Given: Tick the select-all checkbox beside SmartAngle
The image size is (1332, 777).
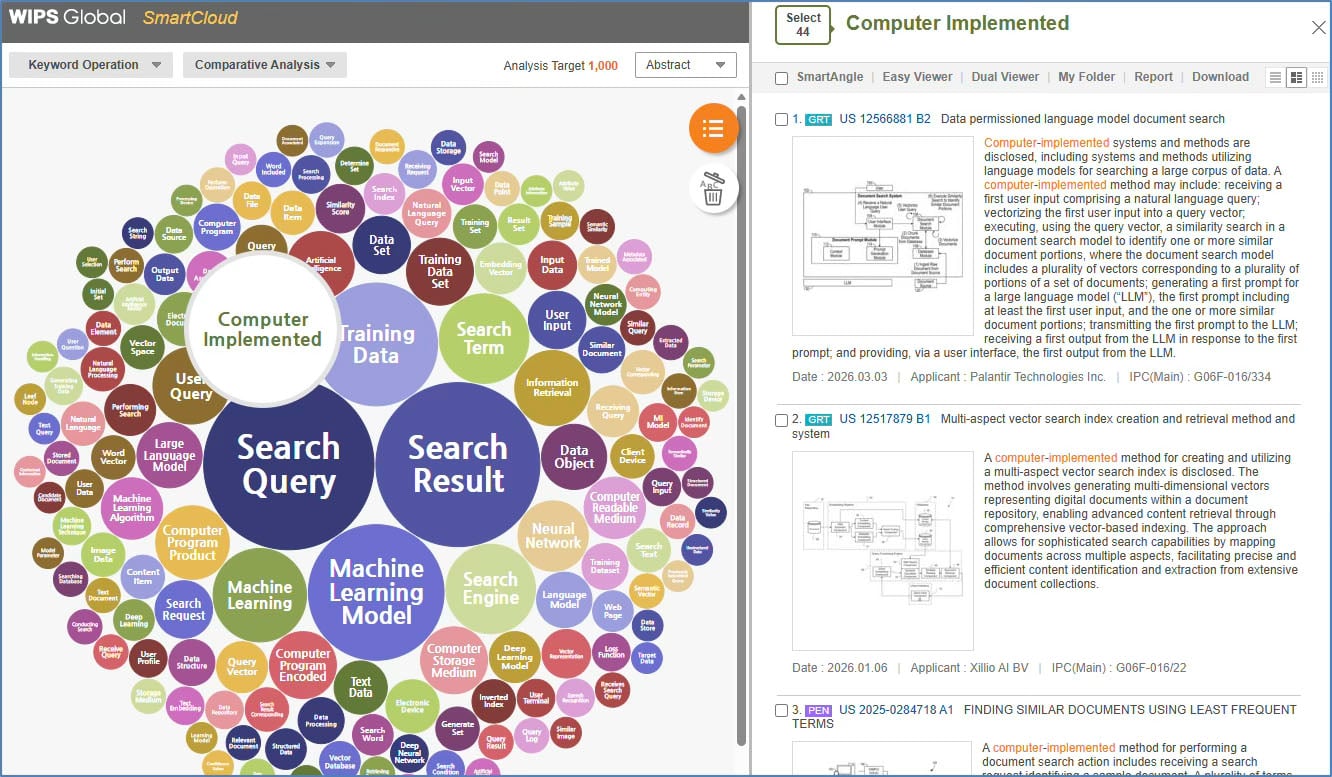Looking at the screenshot, I should pyautogui.click(x=781, y=78).
